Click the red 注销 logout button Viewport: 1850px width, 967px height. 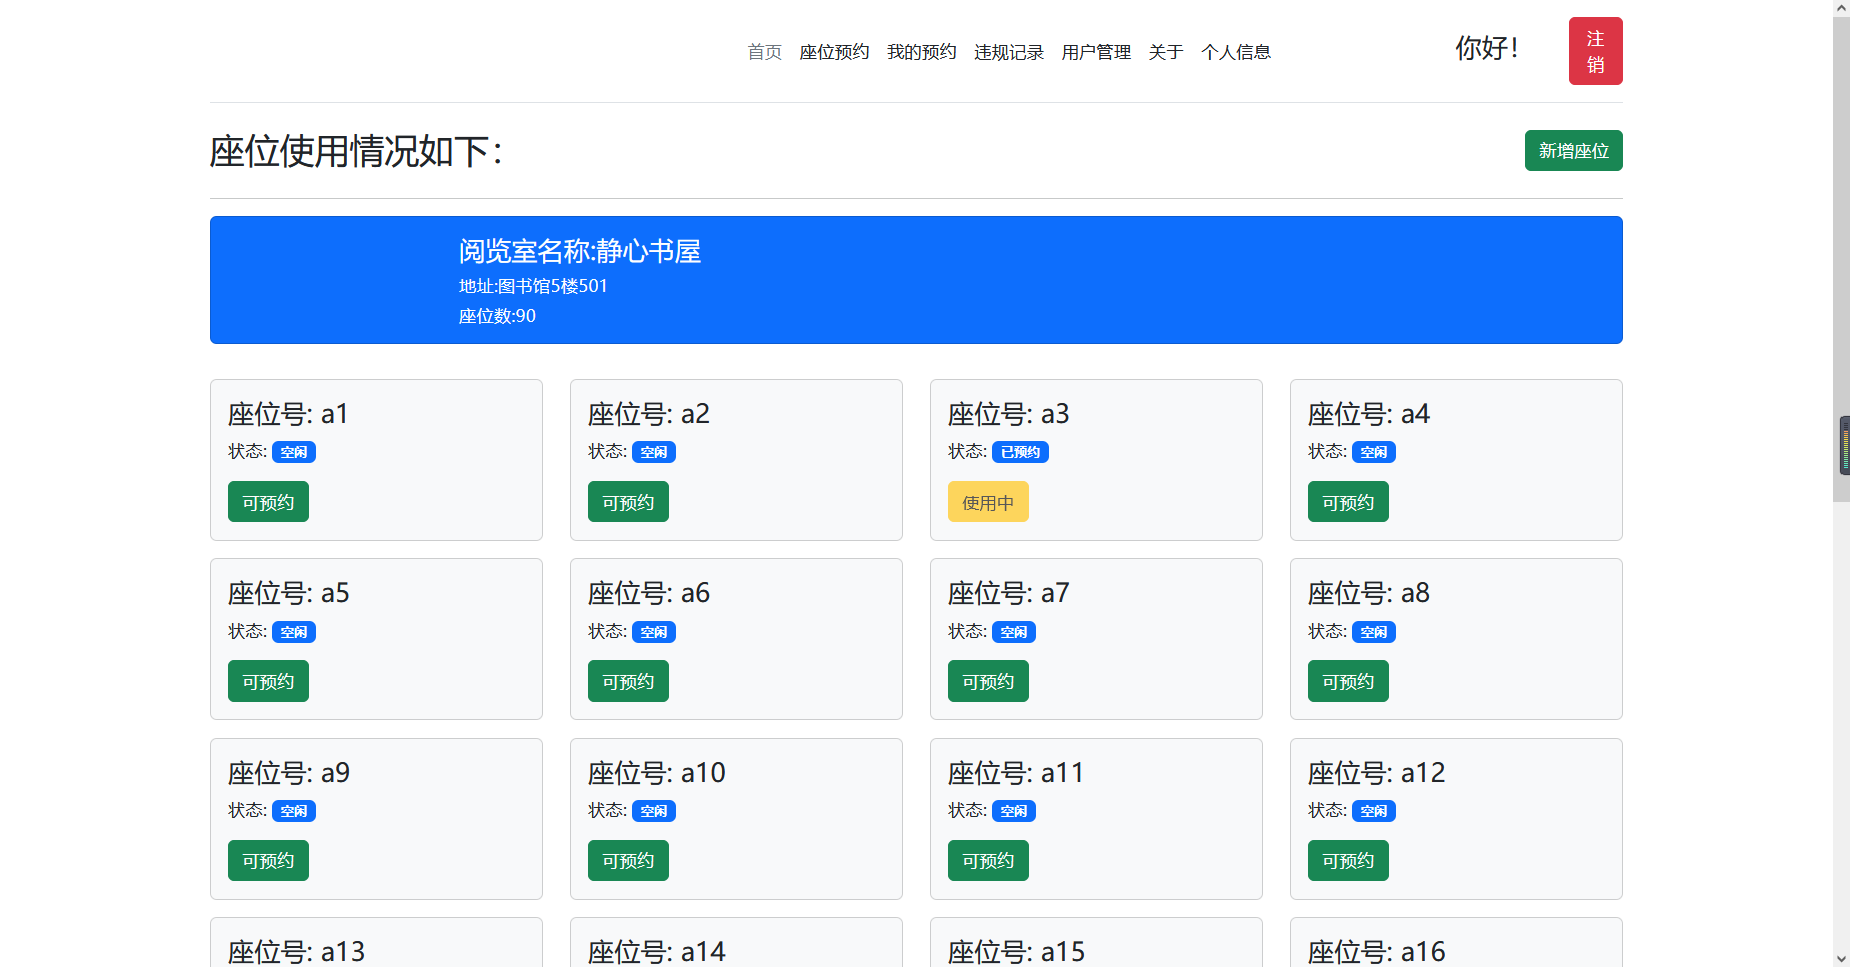click(1595, 51)
